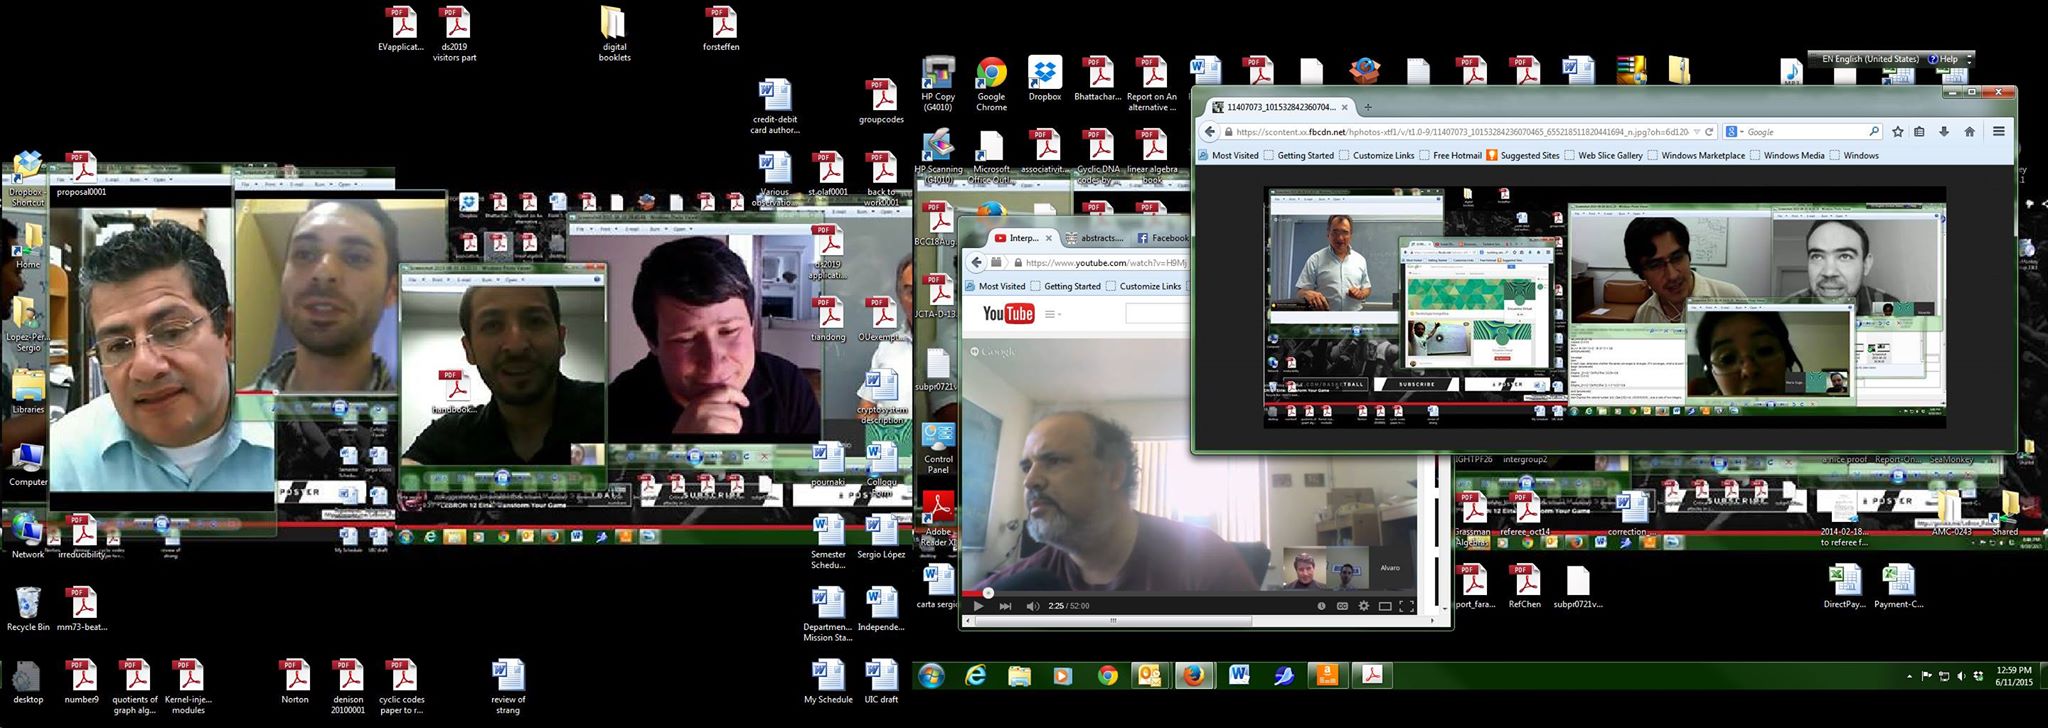The image size is (2048, 728).
Task: Open volume control in the system tray
Action: pos(1960,677)
